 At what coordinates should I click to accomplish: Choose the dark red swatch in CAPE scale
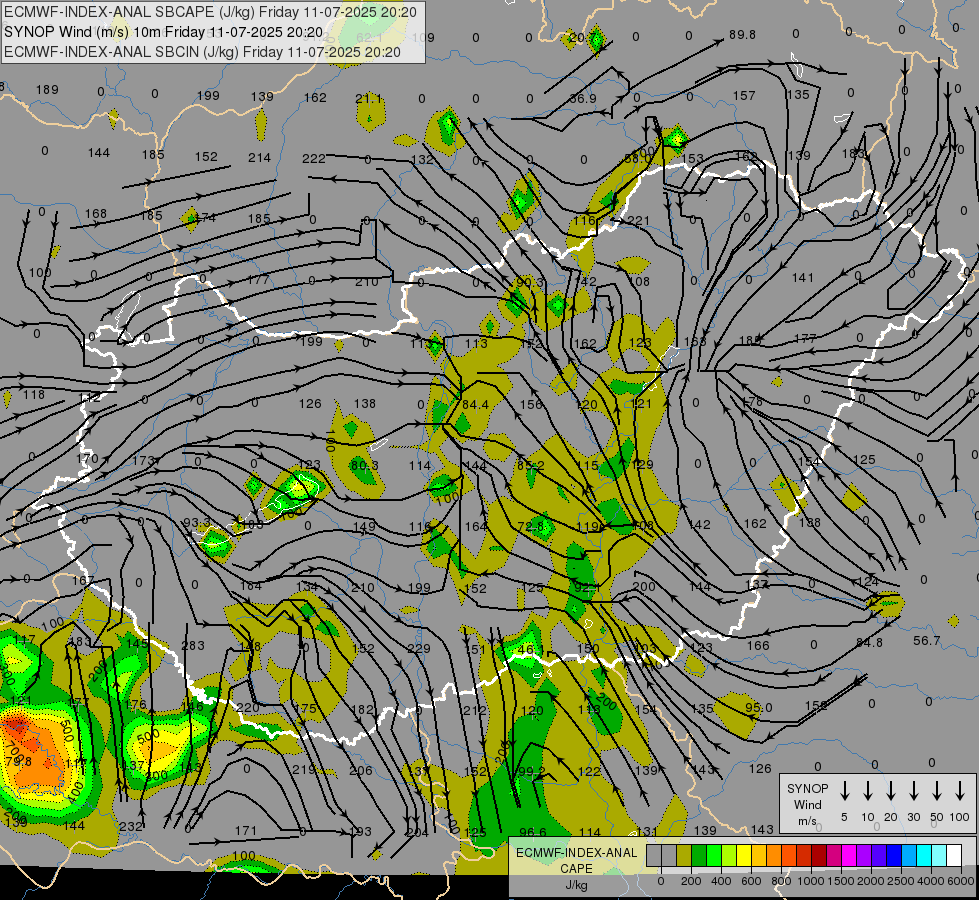tap(819, 856)
